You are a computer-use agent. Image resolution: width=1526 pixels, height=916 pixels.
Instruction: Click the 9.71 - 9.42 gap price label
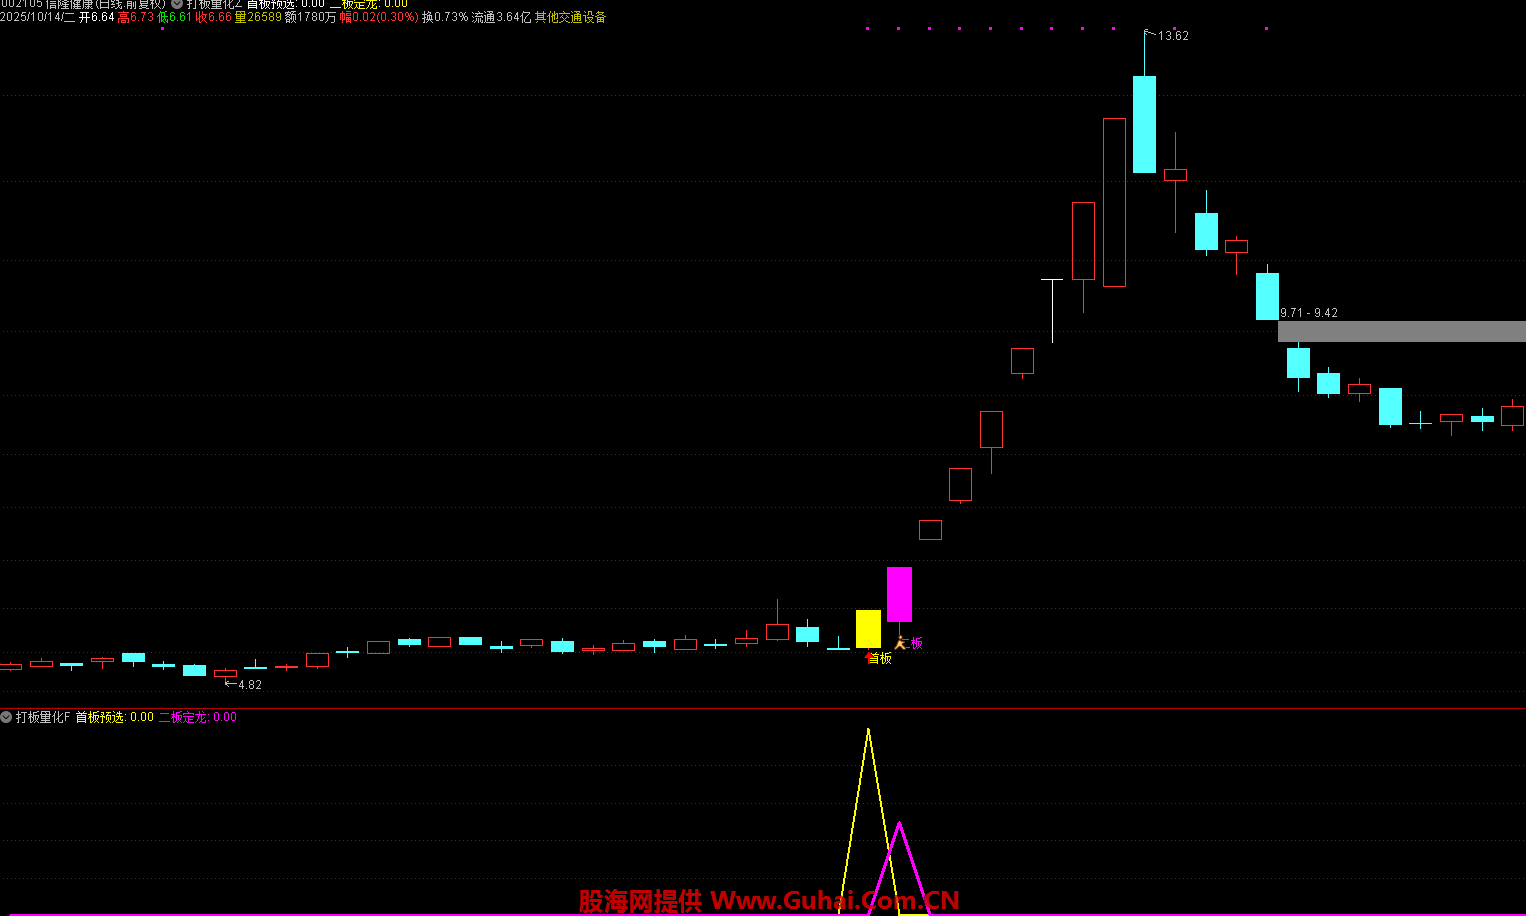click(1308, 313)
